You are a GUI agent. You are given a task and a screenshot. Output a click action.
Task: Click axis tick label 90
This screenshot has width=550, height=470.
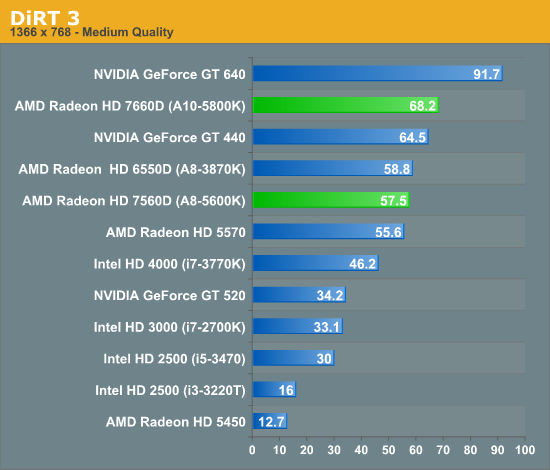498,450
